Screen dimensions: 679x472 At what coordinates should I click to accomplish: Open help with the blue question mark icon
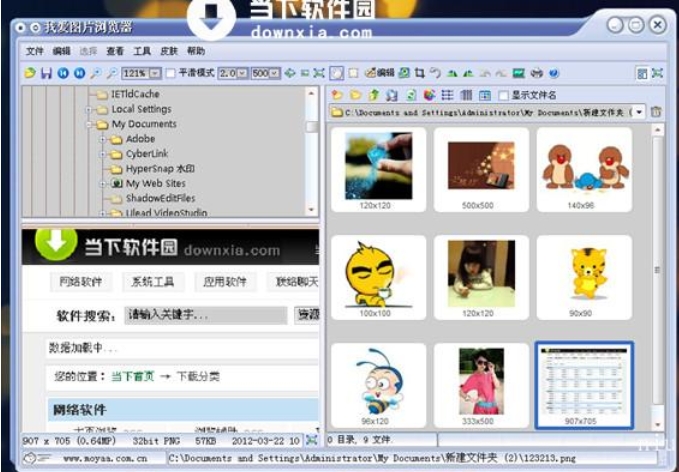coord(553,73)
